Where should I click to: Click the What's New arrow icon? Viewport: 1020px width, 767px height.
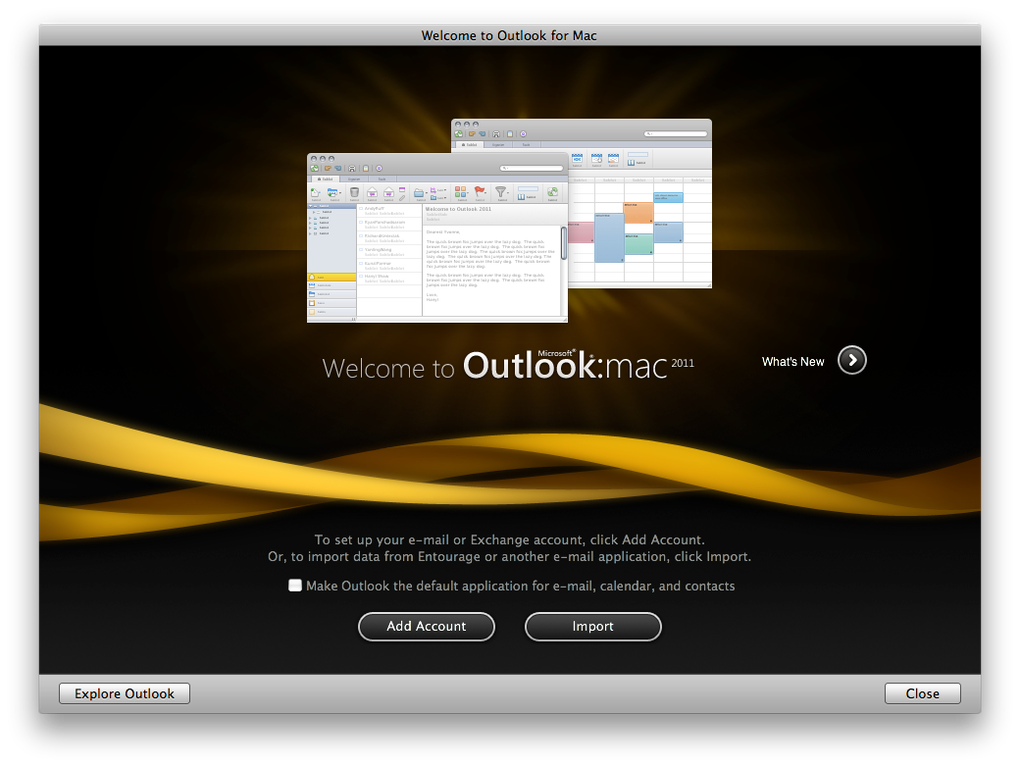coord(852,360)
